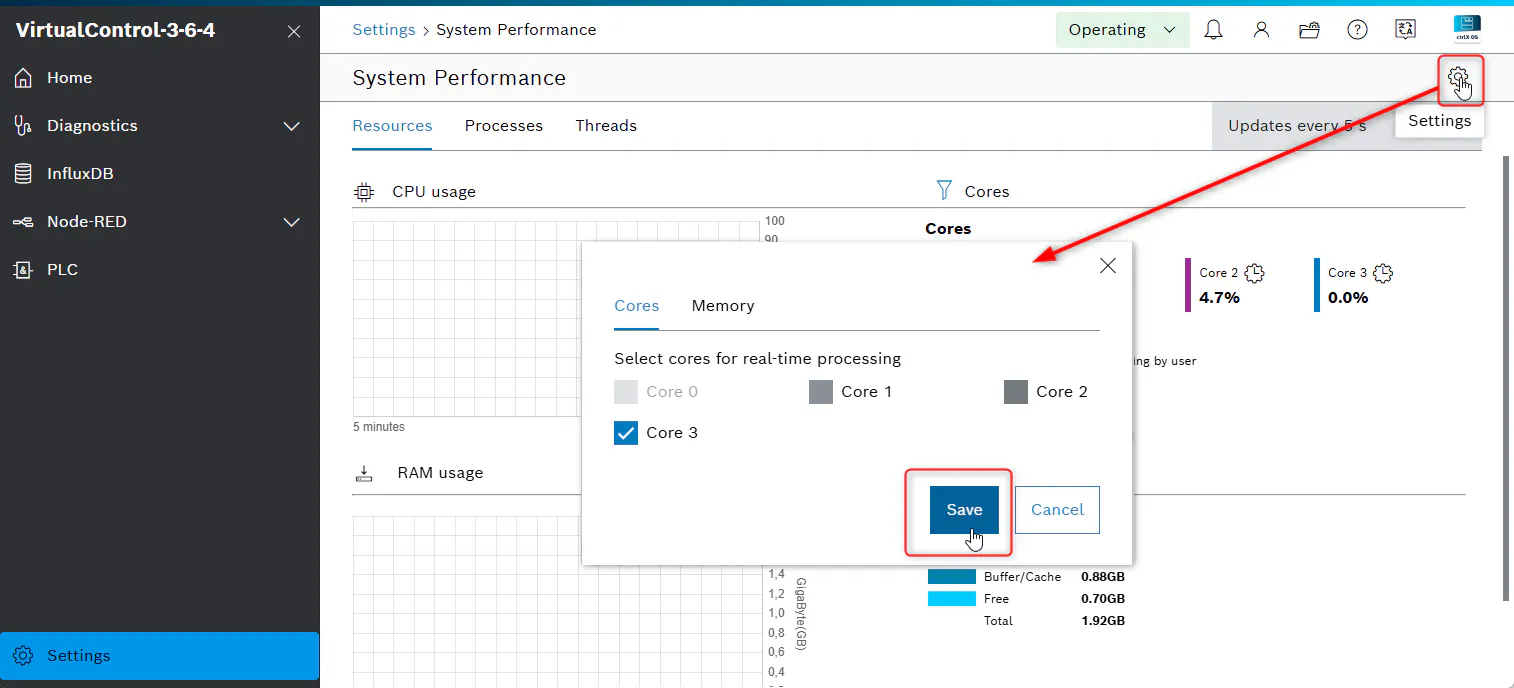Click the 0.88GB Buffer/Cache value
1514x688 pixels.
coord(1103,577)
